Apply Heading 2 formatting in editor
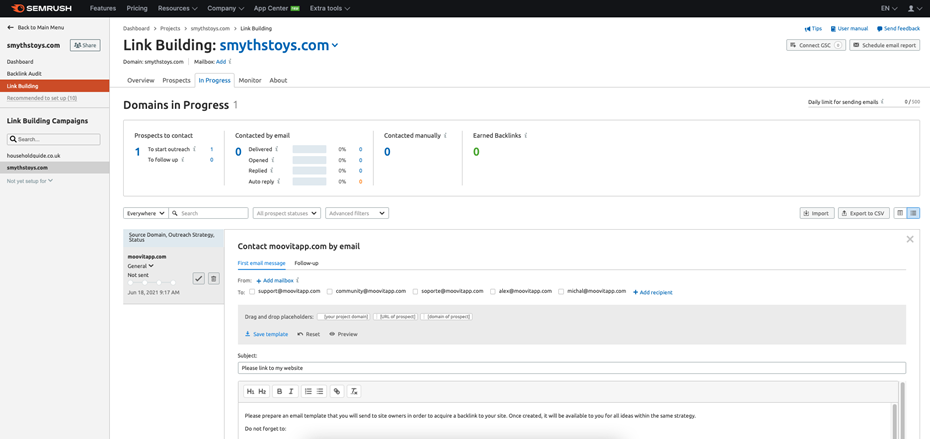This screenshot has width=930, height=439. tap(262, 391)
